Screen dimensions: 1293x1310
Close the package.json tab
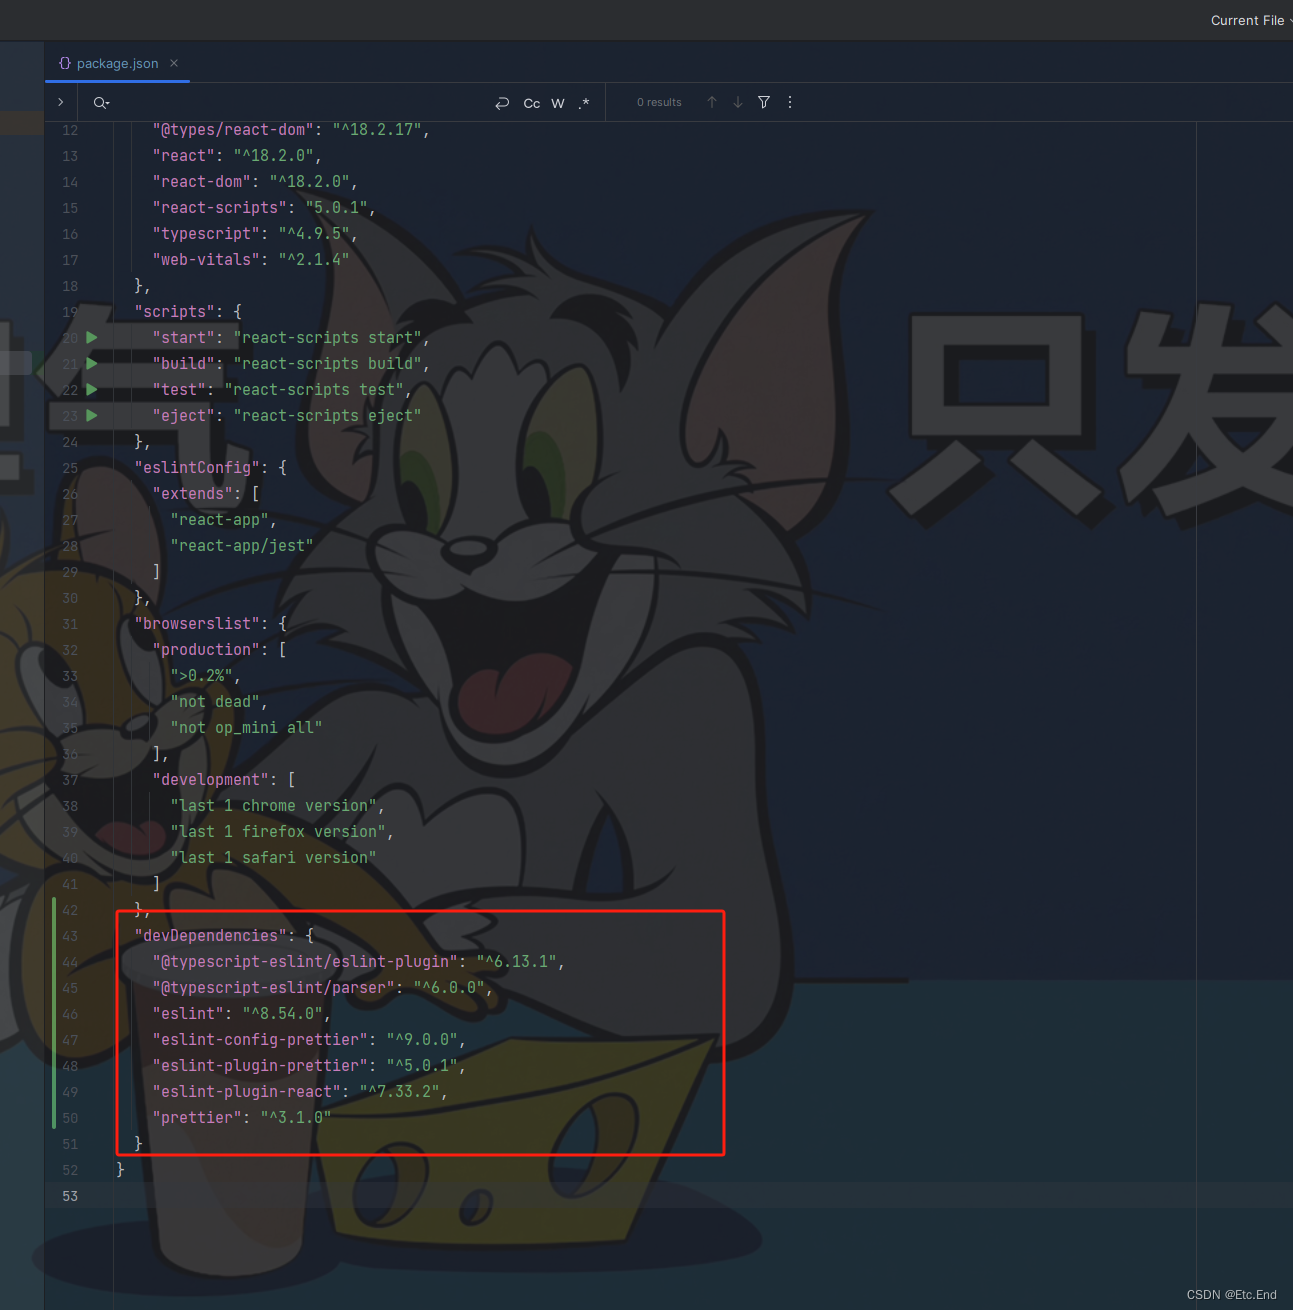coord(174,63)
